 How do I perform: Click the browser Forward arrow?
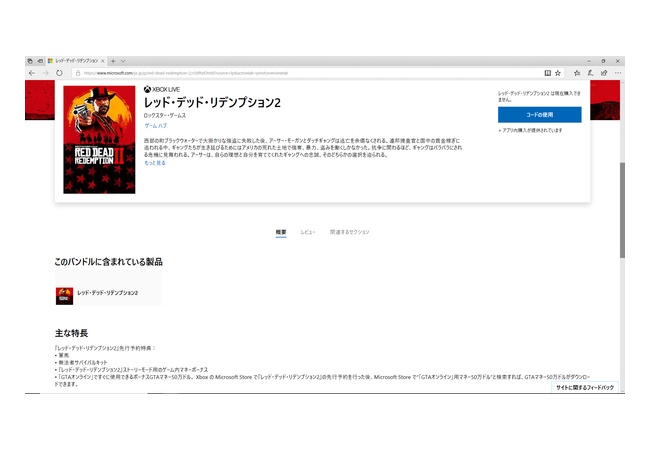46,73
